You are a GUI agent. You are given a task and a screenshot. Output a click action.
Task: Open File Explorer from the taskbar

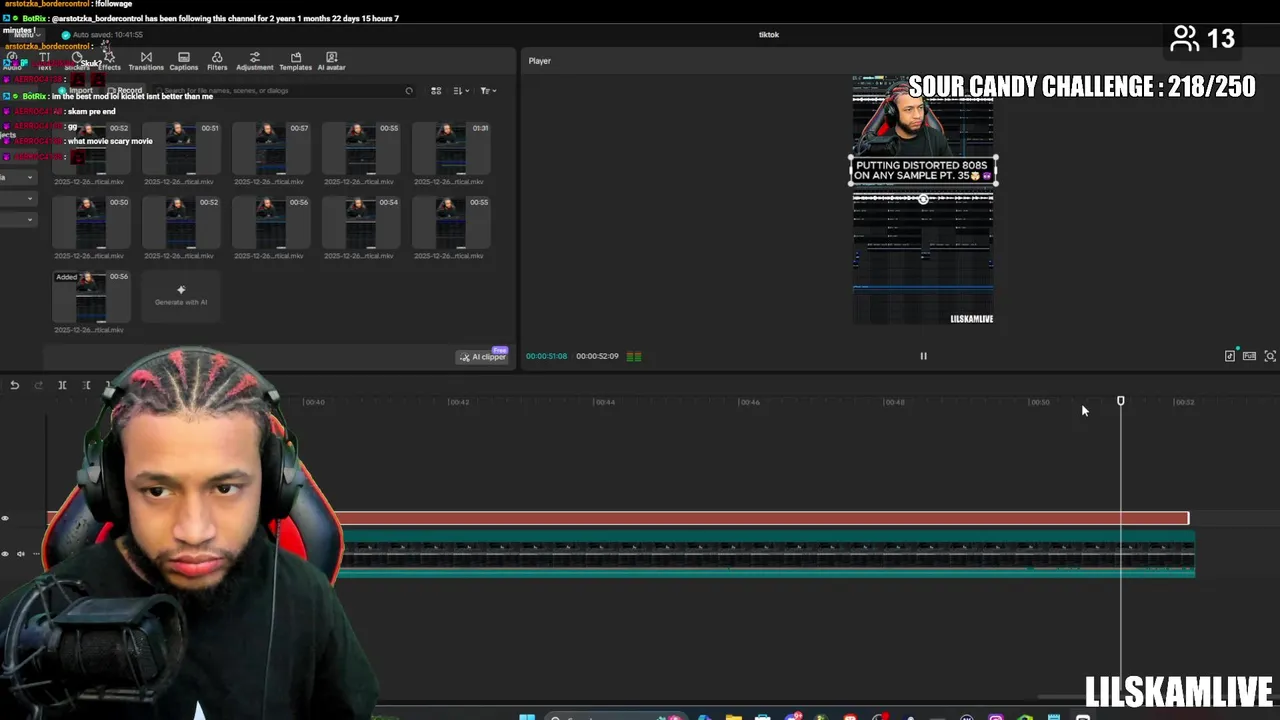point(734,716)
